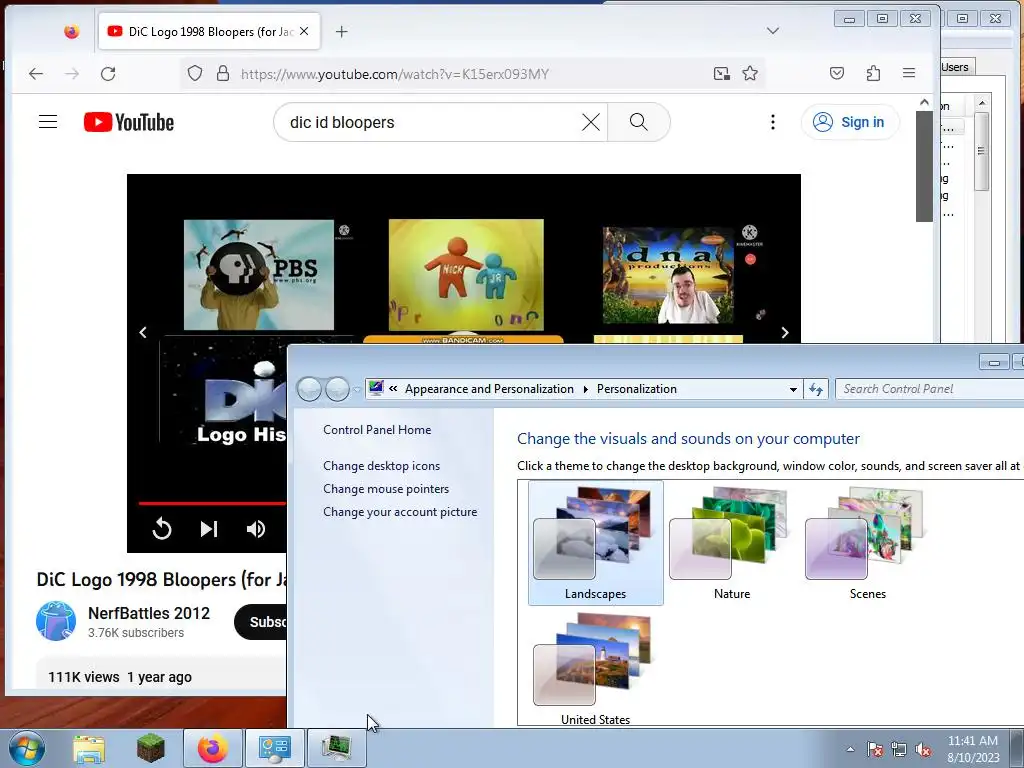The height and width of the screenshot is (768, 1024).
Task: Play PBS suggested video thumbnail
Action: coord(259,274)
